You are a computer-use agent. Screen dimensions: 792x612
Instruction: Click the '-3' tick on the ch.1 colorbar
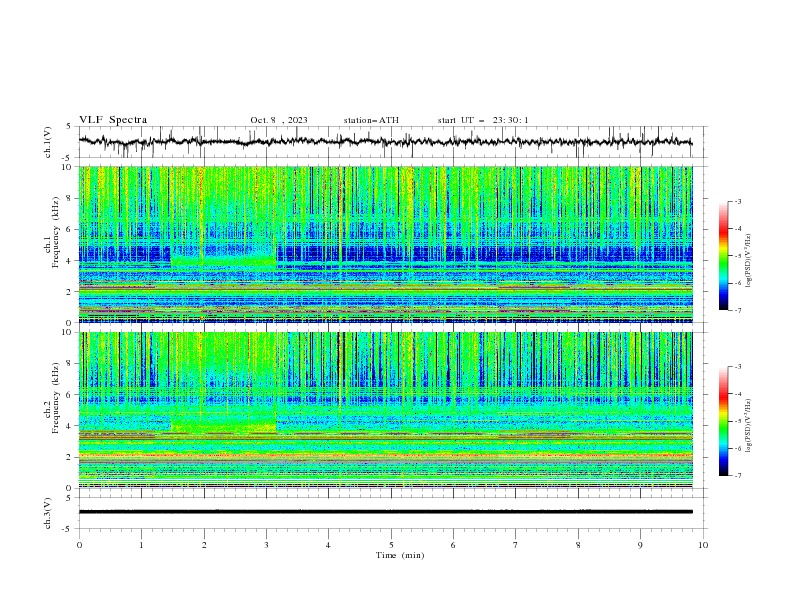pos(737,201)
